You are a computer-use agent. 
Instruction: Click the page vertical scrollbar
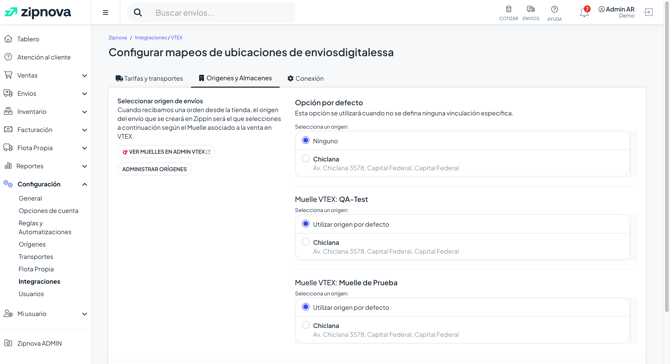point(667,156)
